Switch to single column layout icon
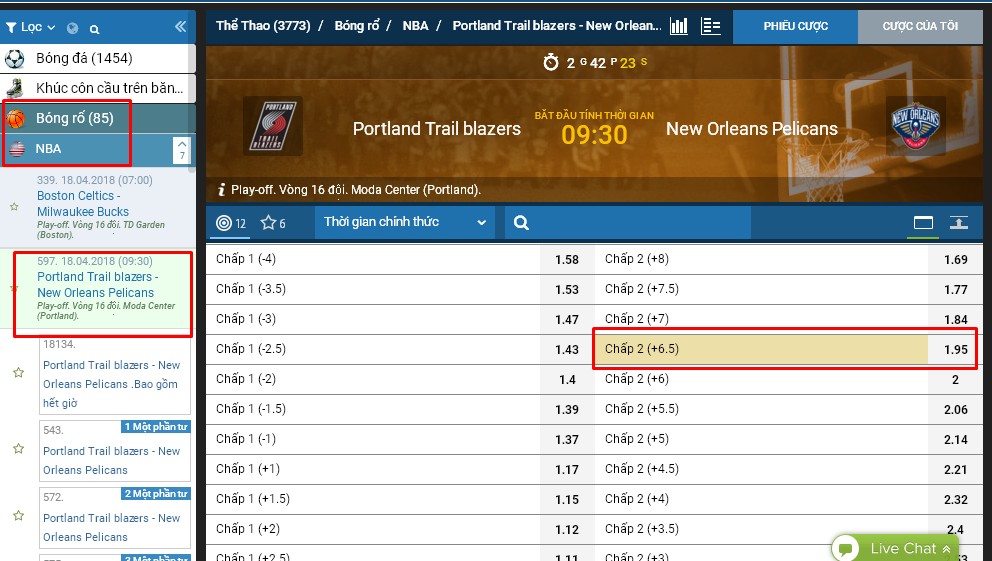This screenshot has width=992, height=561. [923, 223]
